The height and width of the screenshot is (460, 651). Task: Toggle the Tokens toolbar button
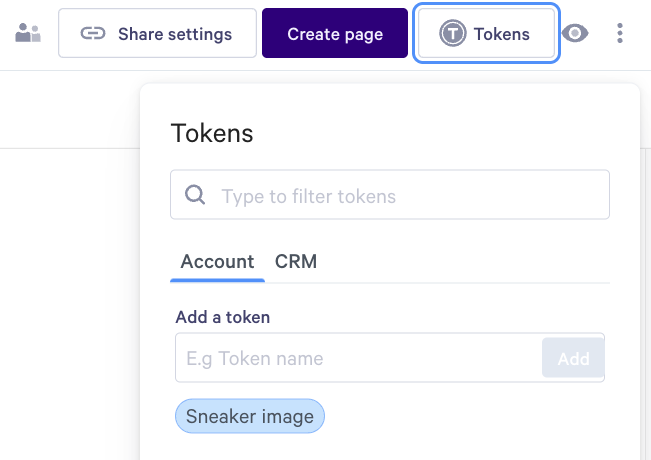pyautogui.click(x=486, y=33)
